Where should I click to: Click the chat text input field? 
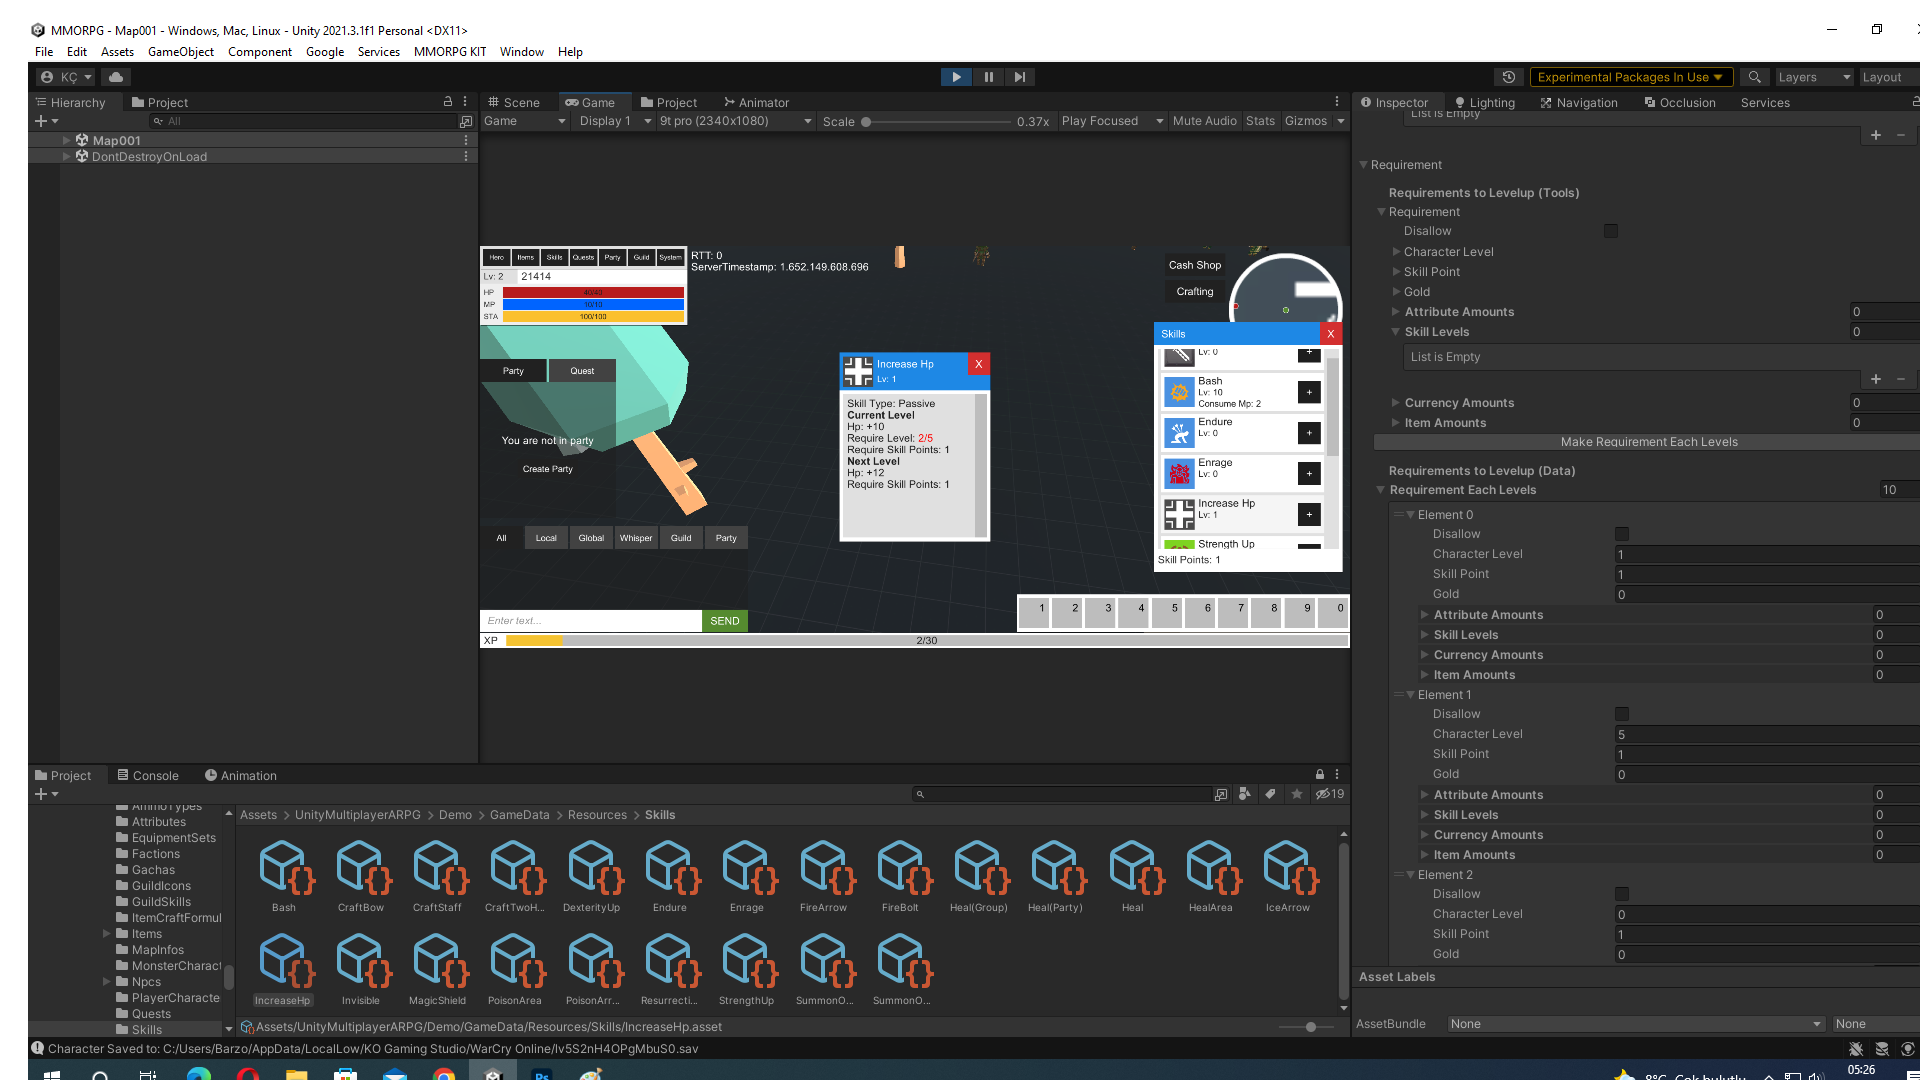(x=590, y=620)
